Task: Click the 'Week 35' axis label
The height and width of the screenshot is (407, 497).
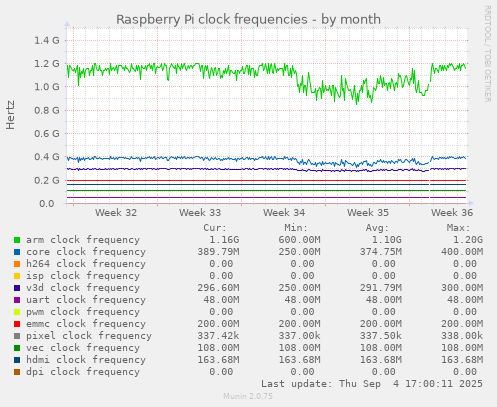Action: [368, 213]
